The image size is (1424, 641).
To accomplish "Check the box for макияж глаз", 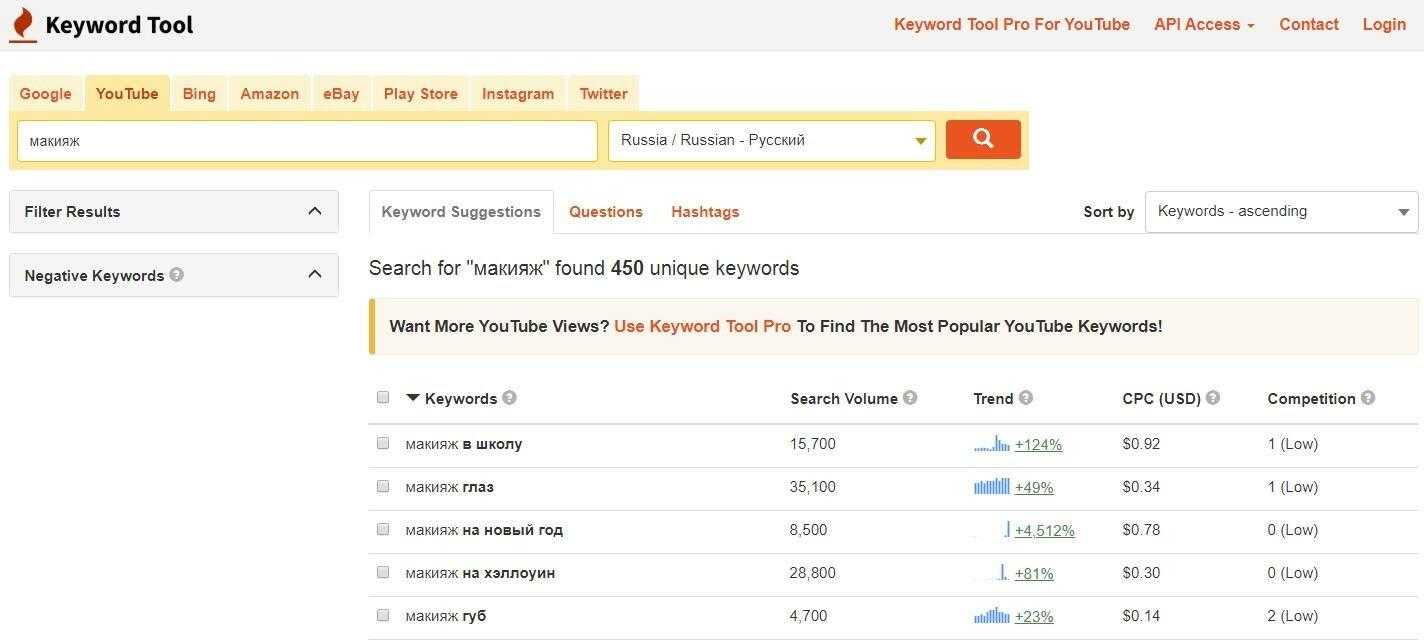I will [383, 487].
